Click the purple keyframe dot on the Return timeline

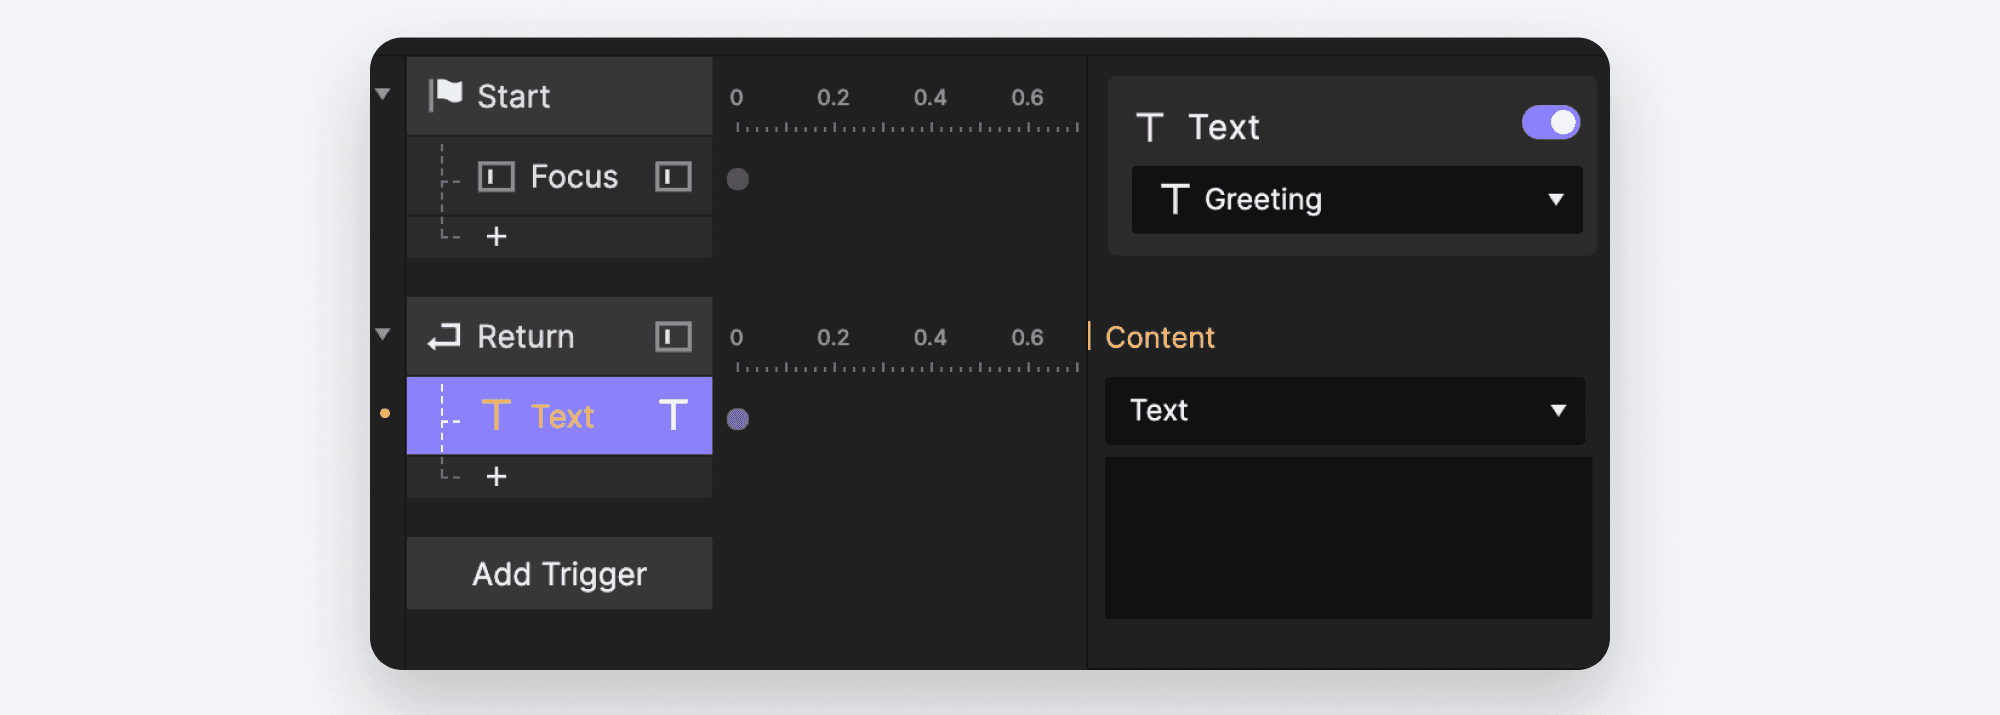click(x=739, y=420)
